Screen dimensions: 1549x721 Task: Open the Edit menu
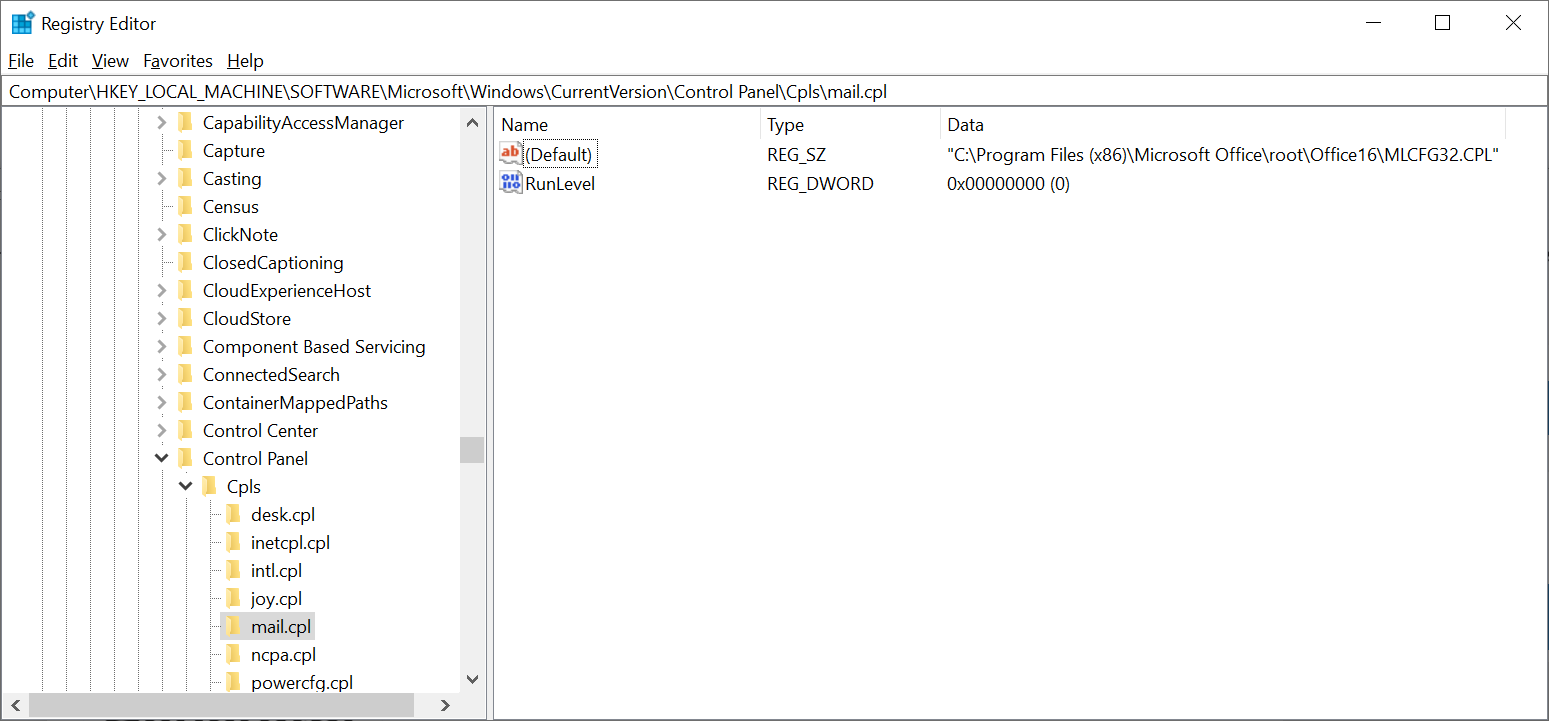tap(63, 61)
